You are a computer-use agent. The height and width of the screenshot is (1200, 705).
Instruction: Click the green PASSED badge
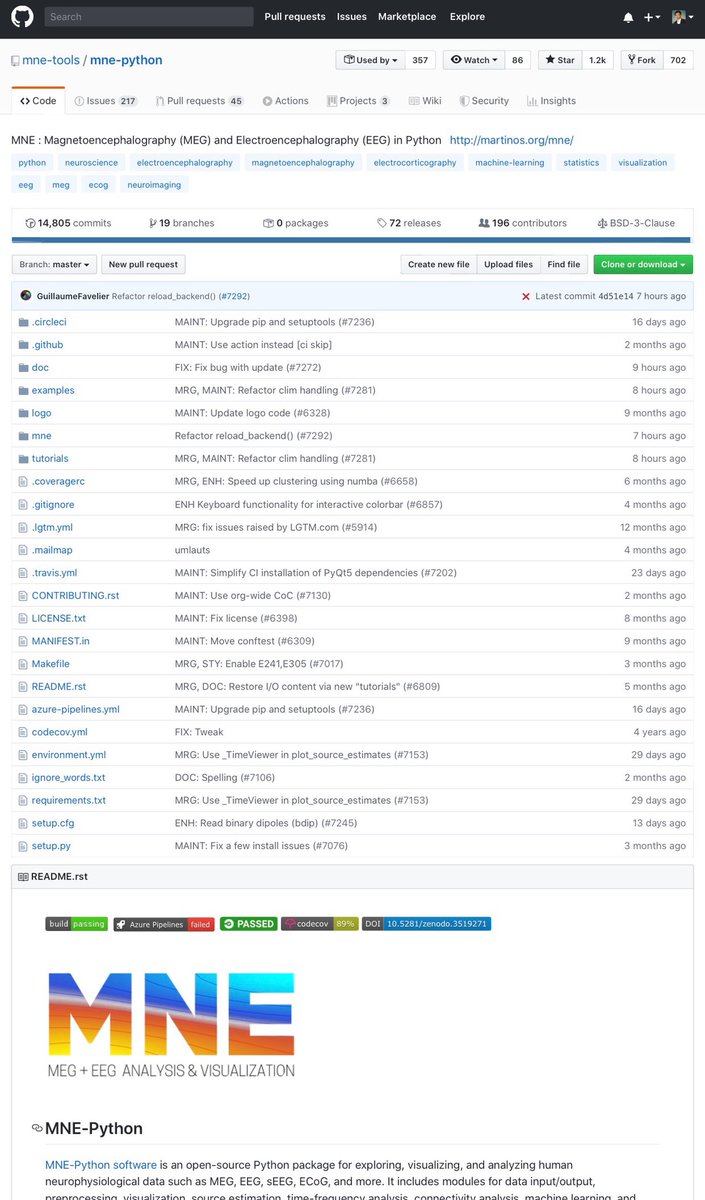(248, 924)
